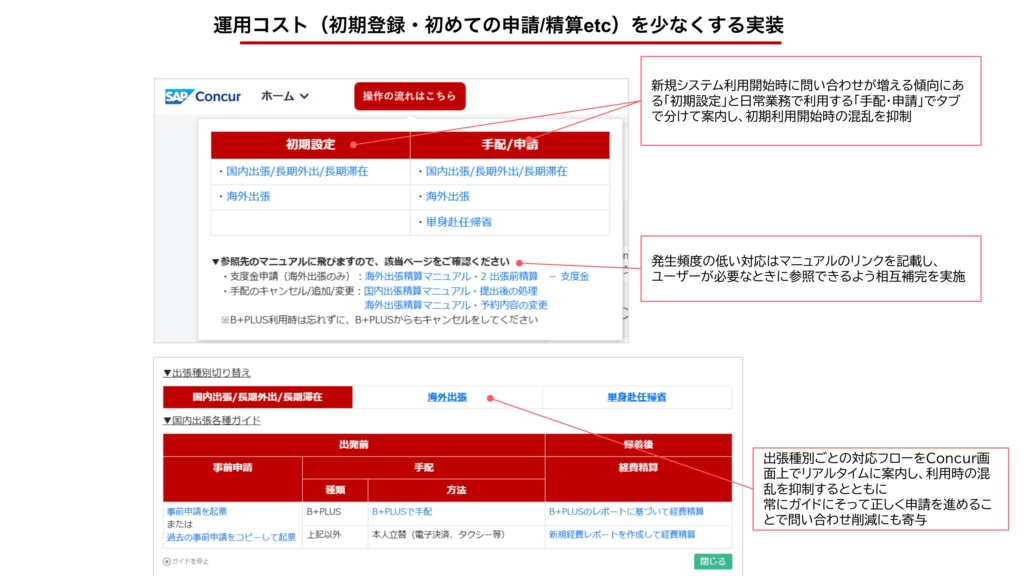Select the 初期設定 tab header
This screenshot has height=576, width=1024.
point(310,144)
